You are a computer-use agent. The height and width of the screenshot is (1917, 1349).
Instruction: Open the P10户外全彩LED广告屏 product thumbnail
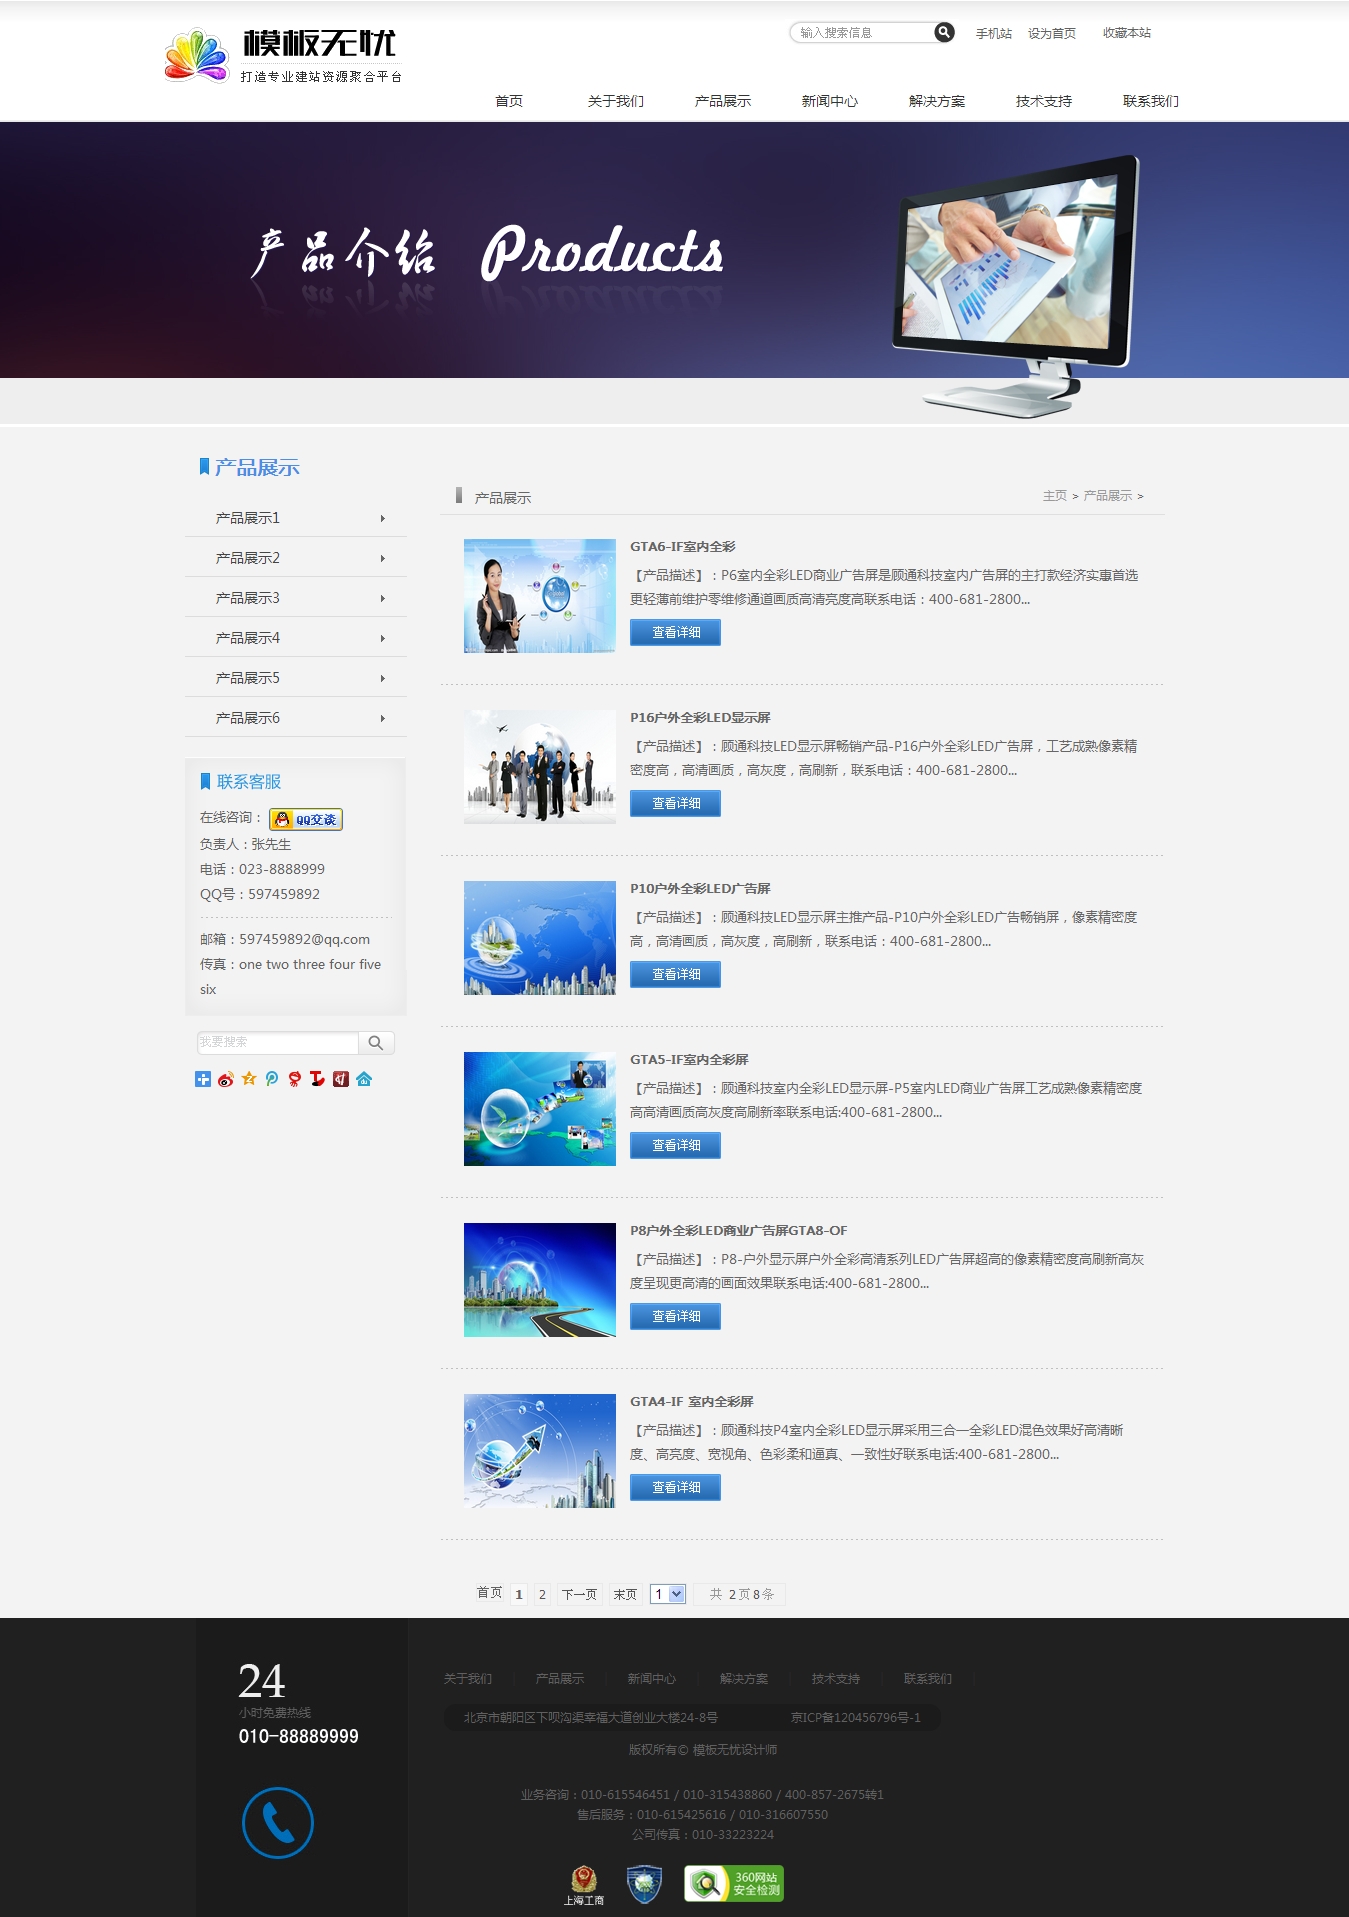coord(540,938)
